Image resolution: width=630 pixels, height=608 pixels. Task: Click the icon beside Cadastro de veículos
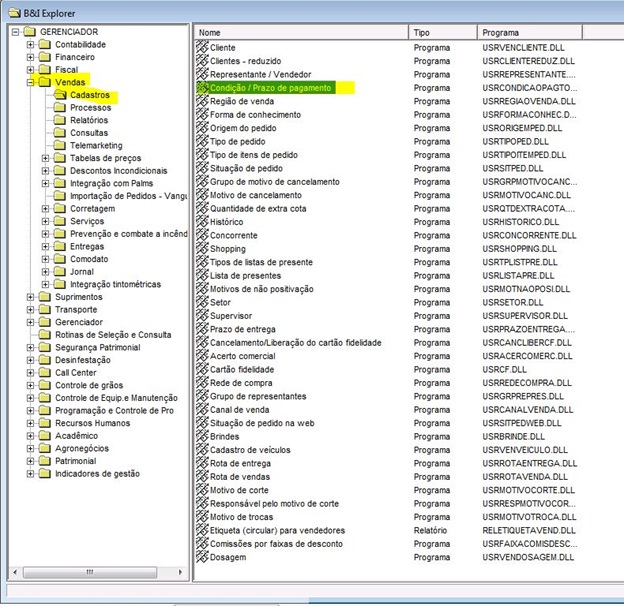pos(202,450)
